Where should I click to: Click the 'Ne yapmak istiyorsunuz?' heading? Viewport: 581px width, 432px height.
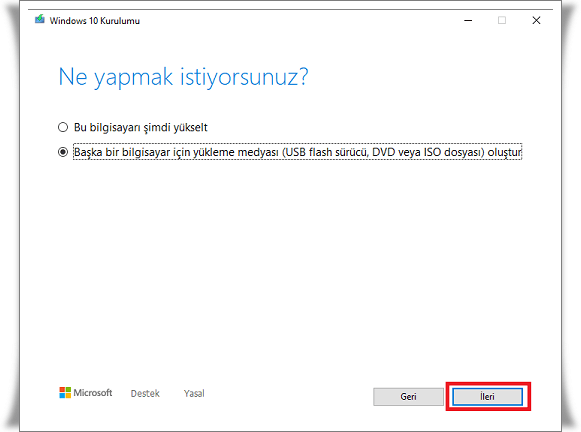click(183, 77)
